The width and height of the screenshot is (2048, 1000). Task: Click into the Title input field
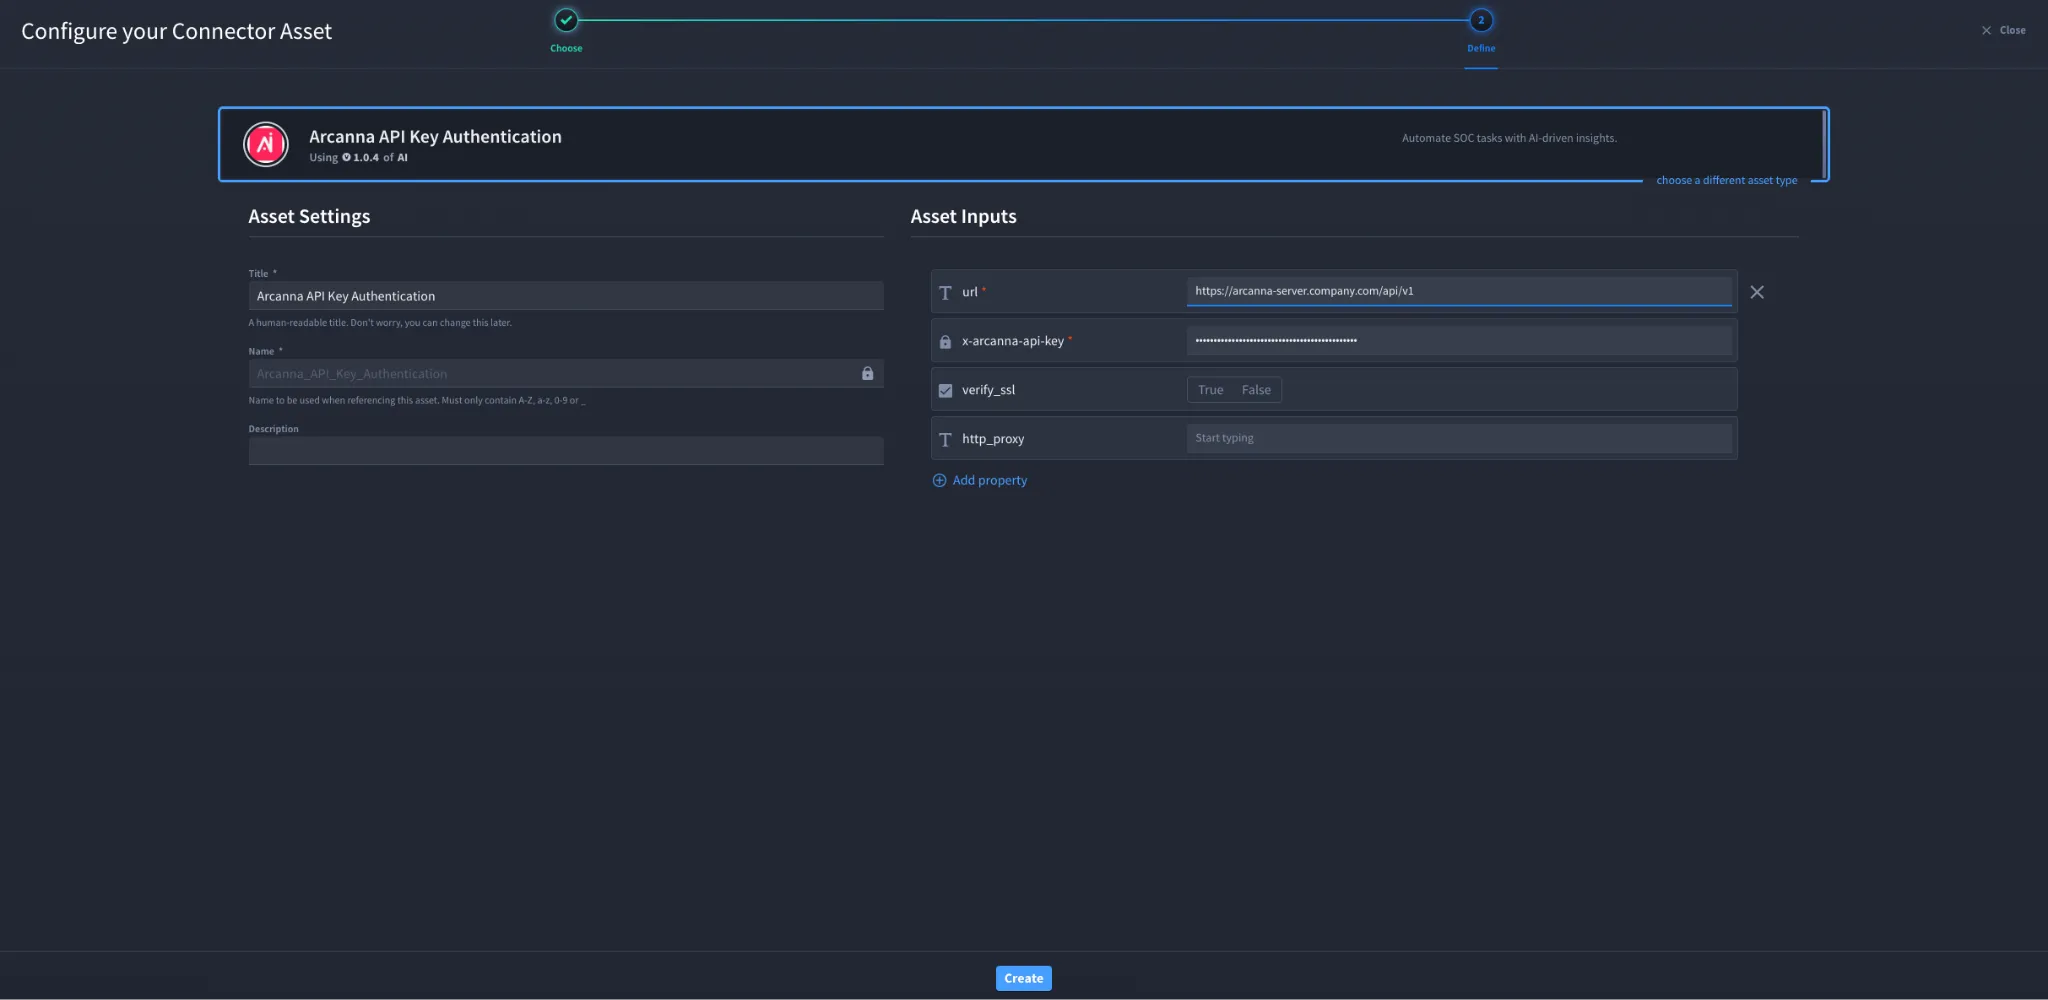click(566, 296)
